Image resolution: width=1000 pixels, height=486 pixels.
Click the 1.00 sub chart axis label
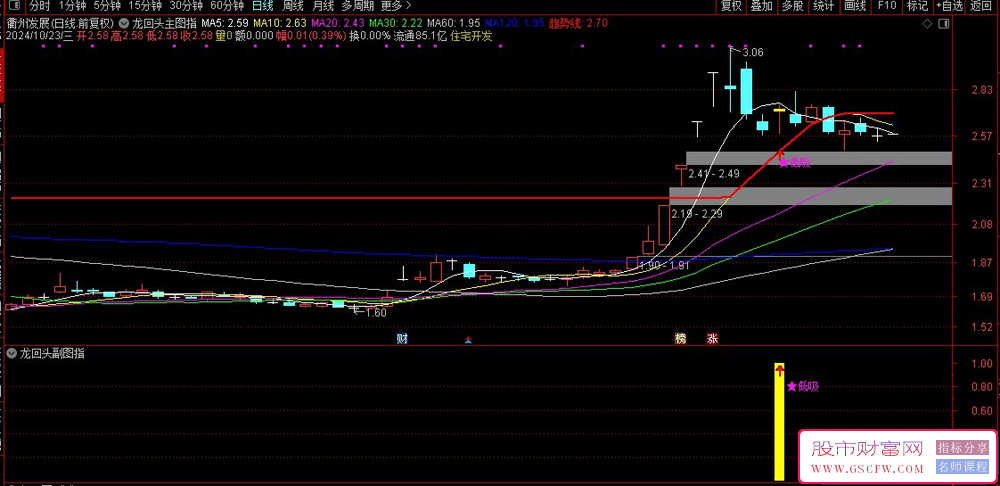(x=981, y=363)
